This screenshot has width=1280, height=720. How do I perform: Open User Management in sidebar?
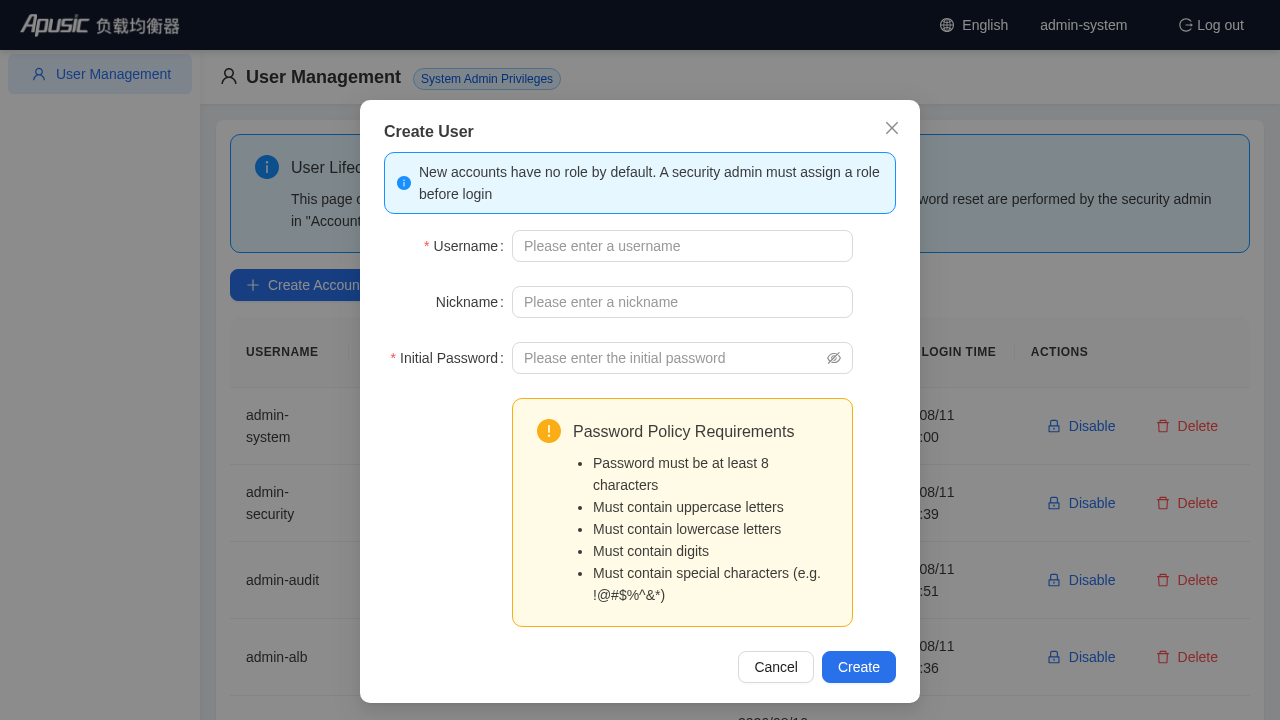click(100, 74)
